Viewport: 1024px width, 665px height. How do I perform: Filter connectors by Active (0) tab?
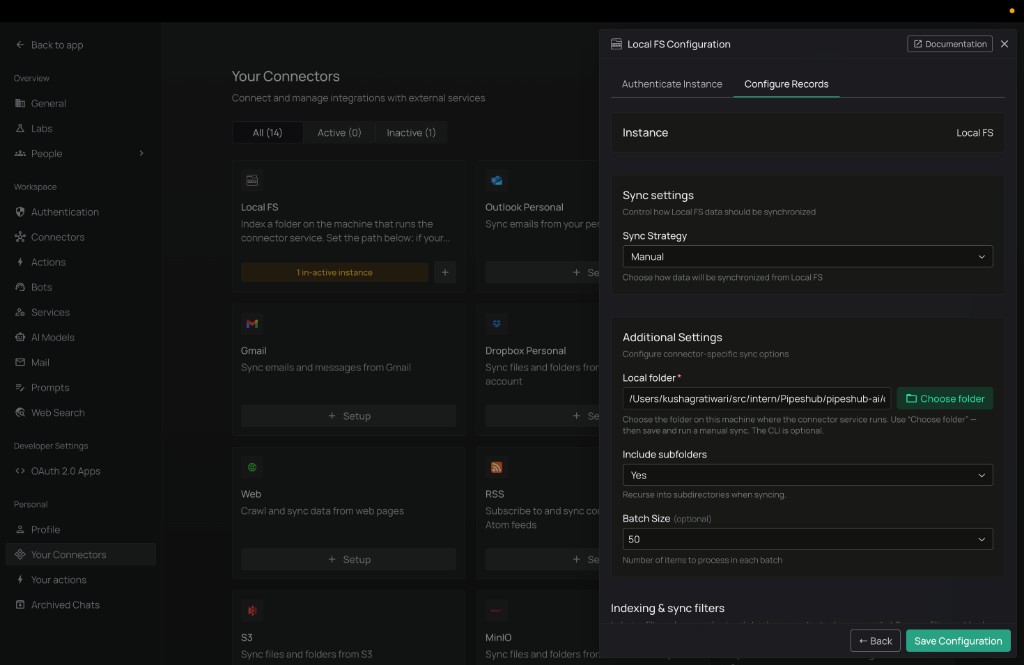339,133
